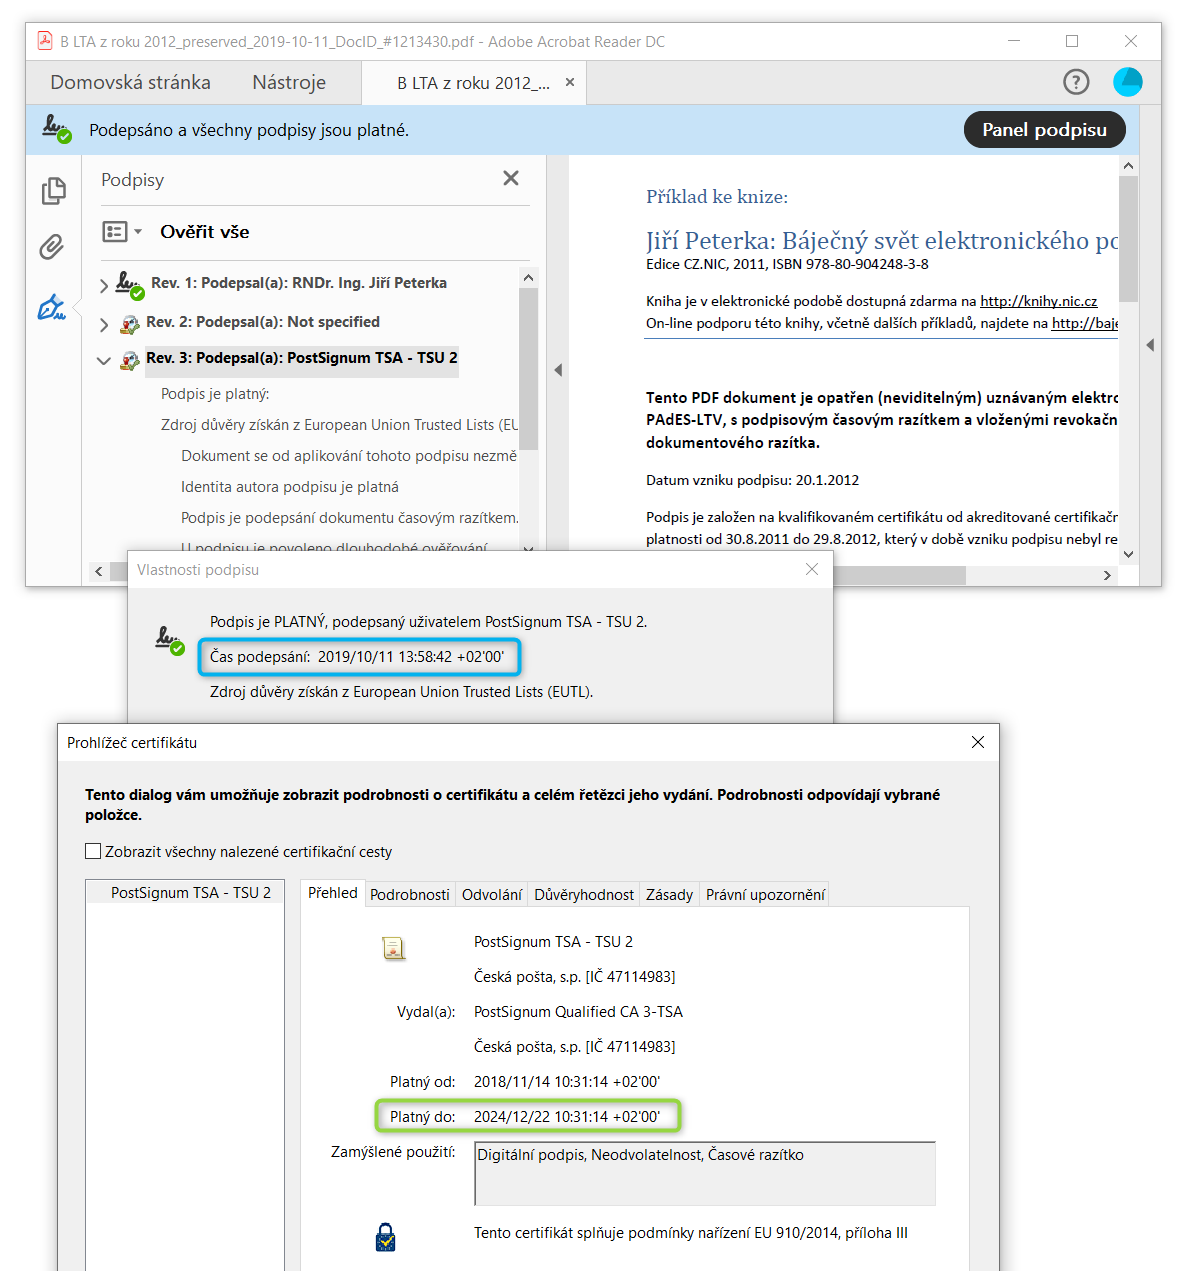The image size is (1184, 1271).
Task: Click the Help question mark icon
Action: pyautogui.click(x=1076, y=82)
